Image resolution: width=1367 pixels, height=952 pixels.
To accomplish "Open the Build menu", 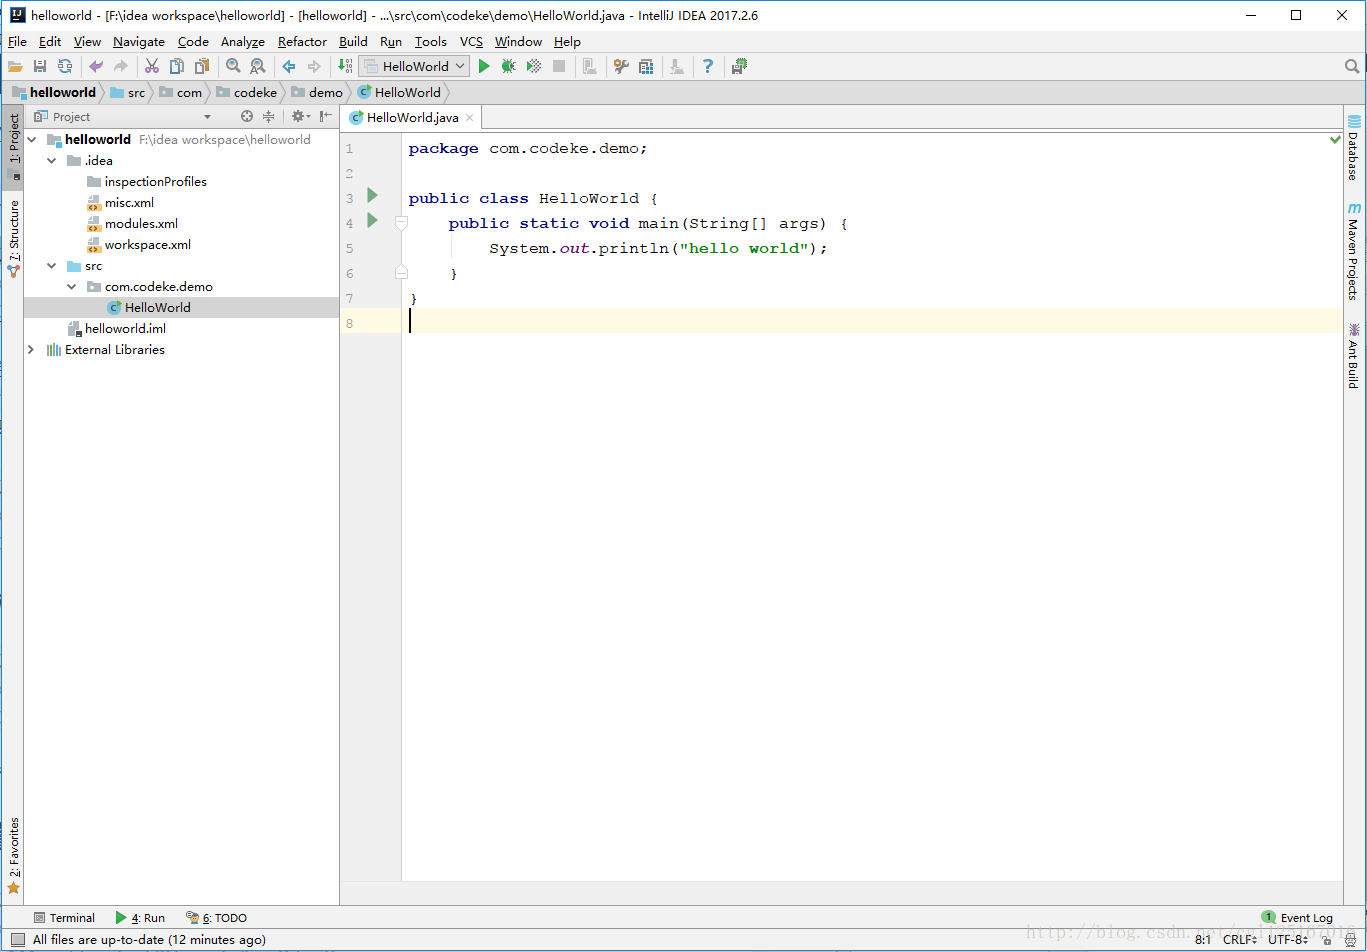I will point(353,41).
